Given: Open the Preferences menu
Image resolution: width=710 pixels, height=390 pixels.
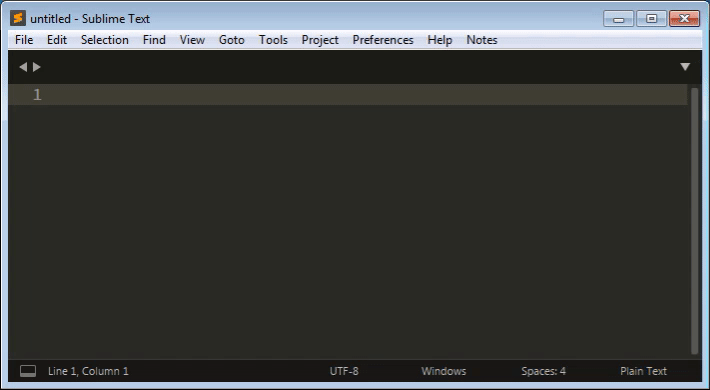Looking at the screenshot, I should pyautogui.click(x=383, y=40).
